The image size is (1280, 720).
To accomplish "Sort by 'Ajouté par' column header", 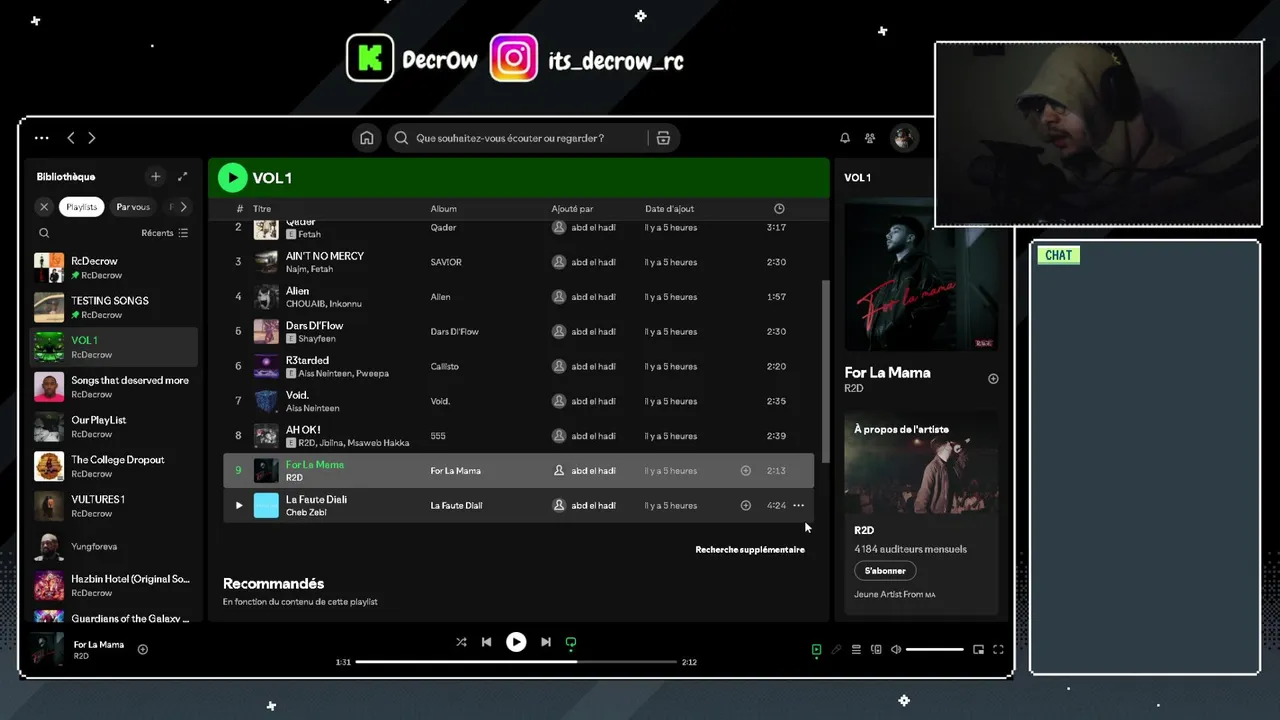I will coord(572,209).
